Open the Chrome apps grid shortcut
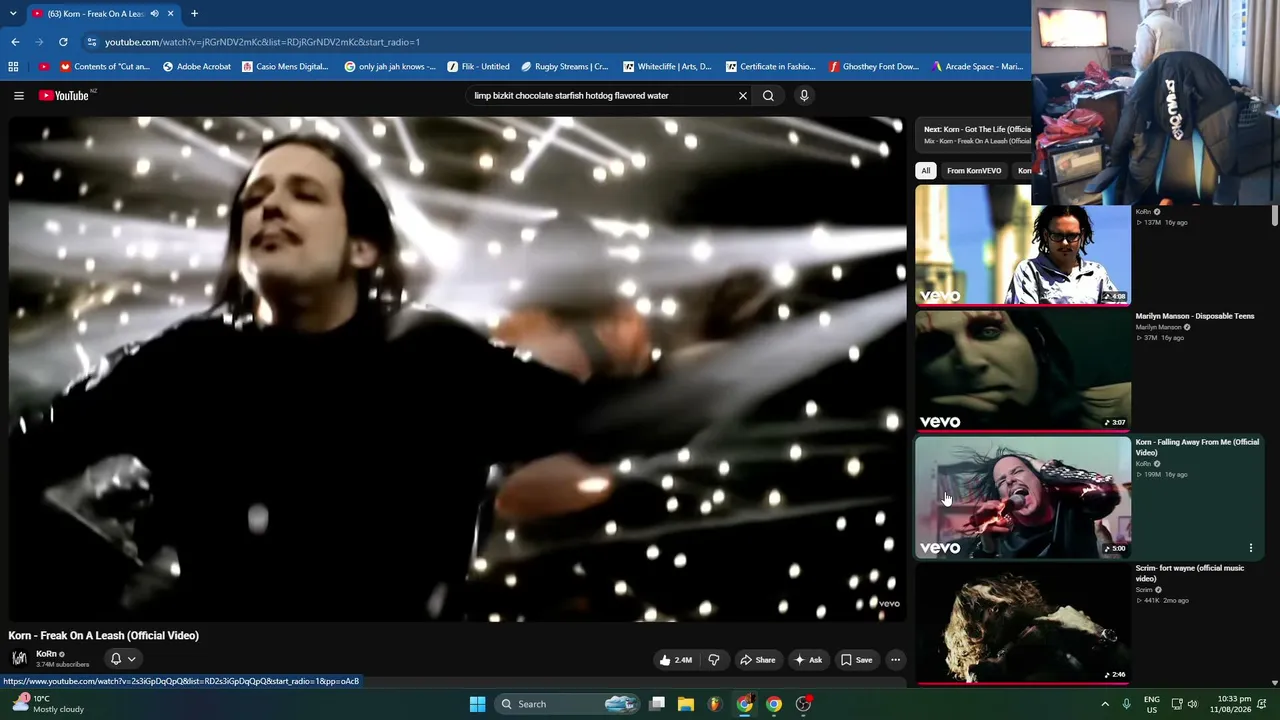The height and width of the screenshot is (720, 1280). click(x=13, y=67)
